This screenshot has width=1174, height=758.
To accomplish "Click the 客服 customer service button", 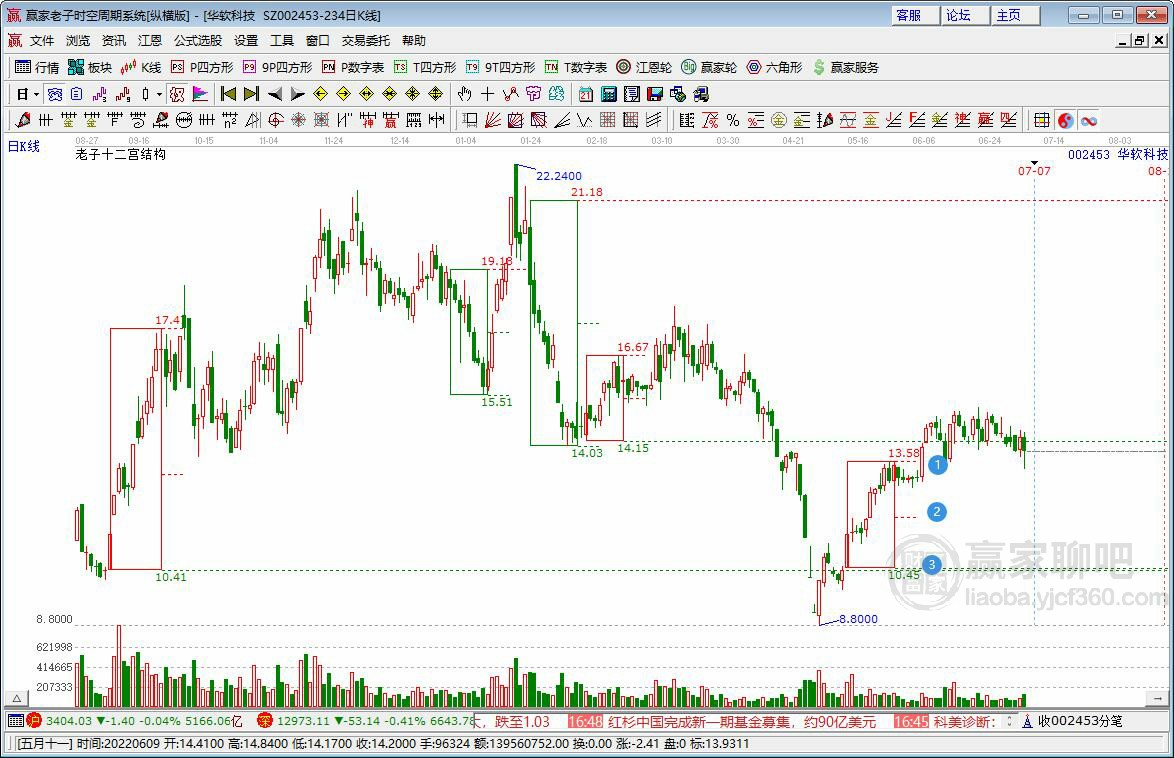I will coord(916,15).
